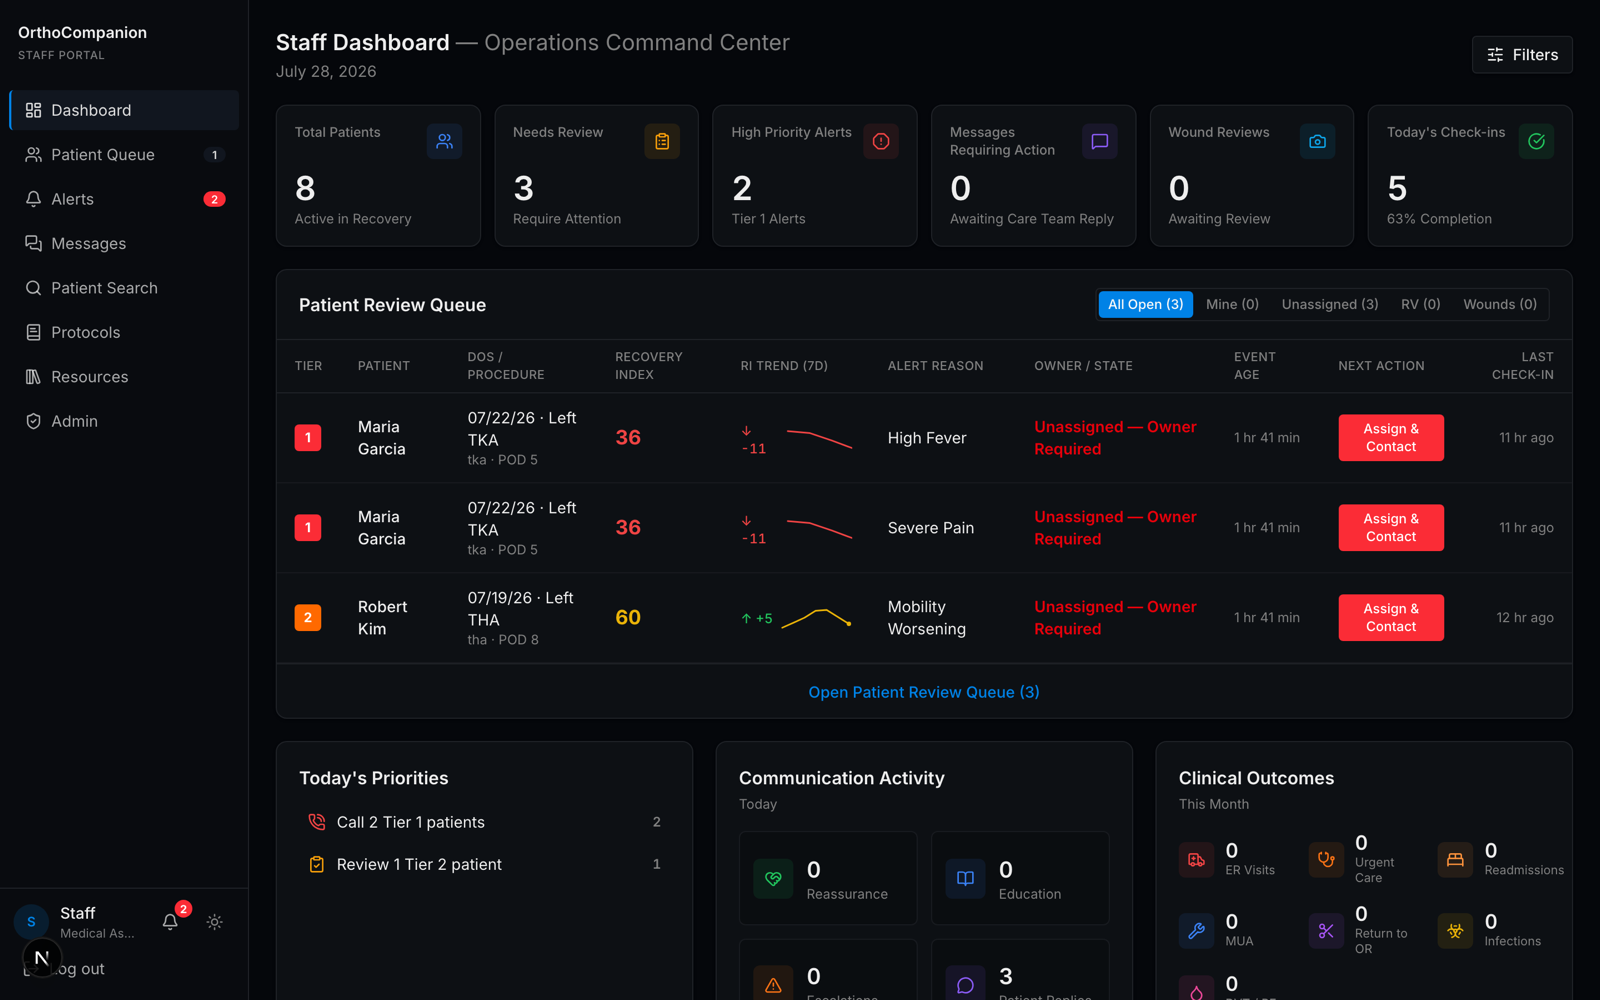1600x1000 pixels.
Task: Click the Admin shield icon
Action: click(x=33, y=421)
